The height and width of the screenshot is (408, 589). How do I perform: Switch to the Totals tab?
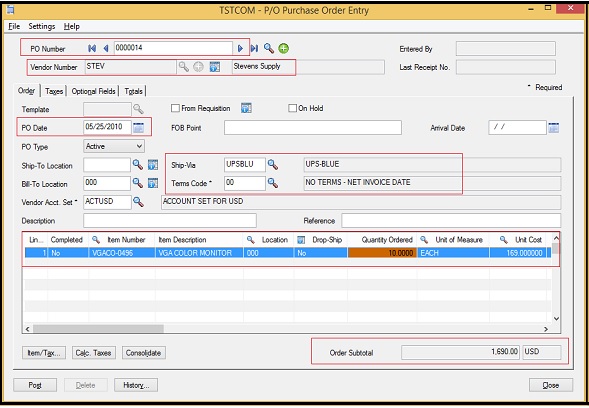(x=134, y=91)
